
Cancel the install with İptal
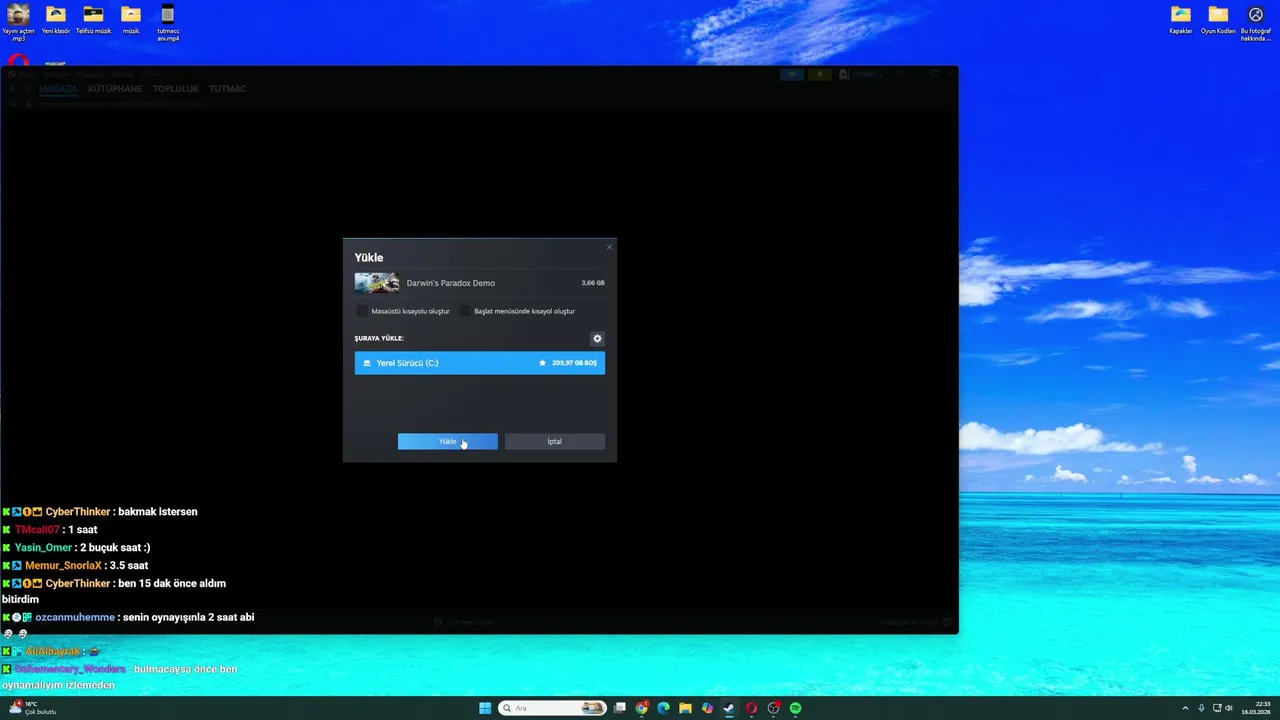click(554, 441)
